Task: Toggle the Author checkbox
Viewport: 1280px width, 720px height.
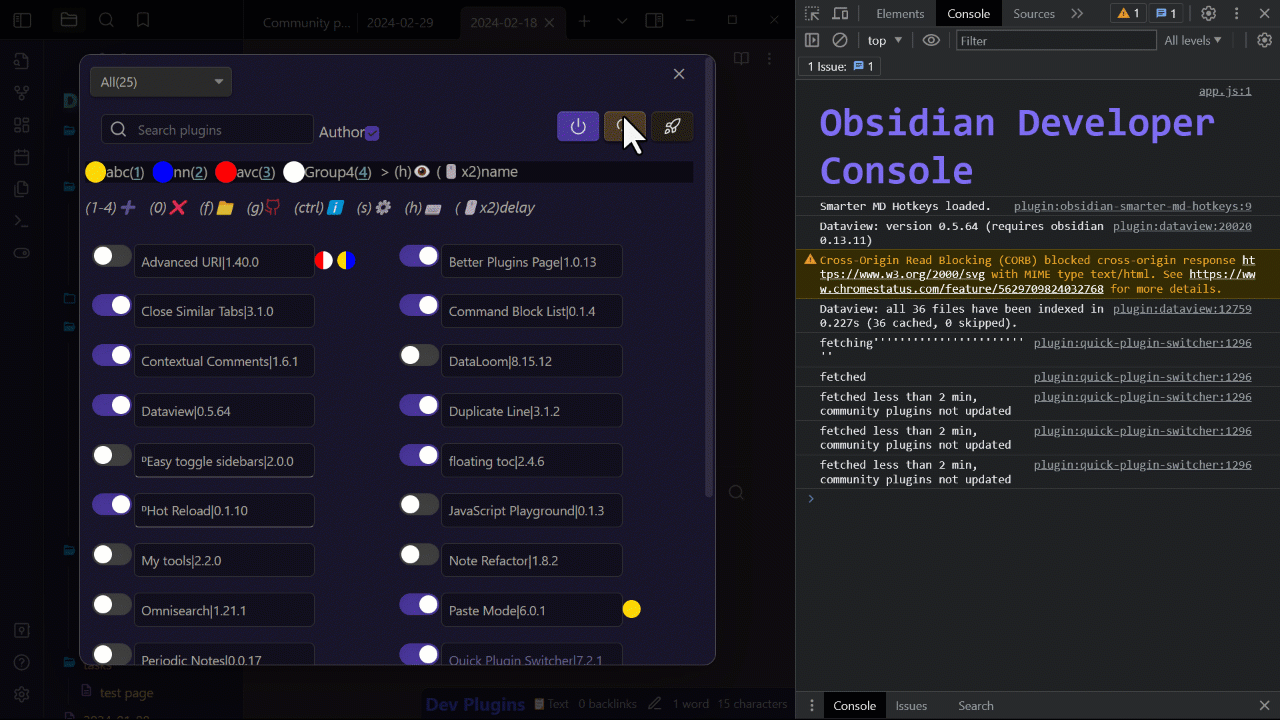Action: [x=372, y=133]
